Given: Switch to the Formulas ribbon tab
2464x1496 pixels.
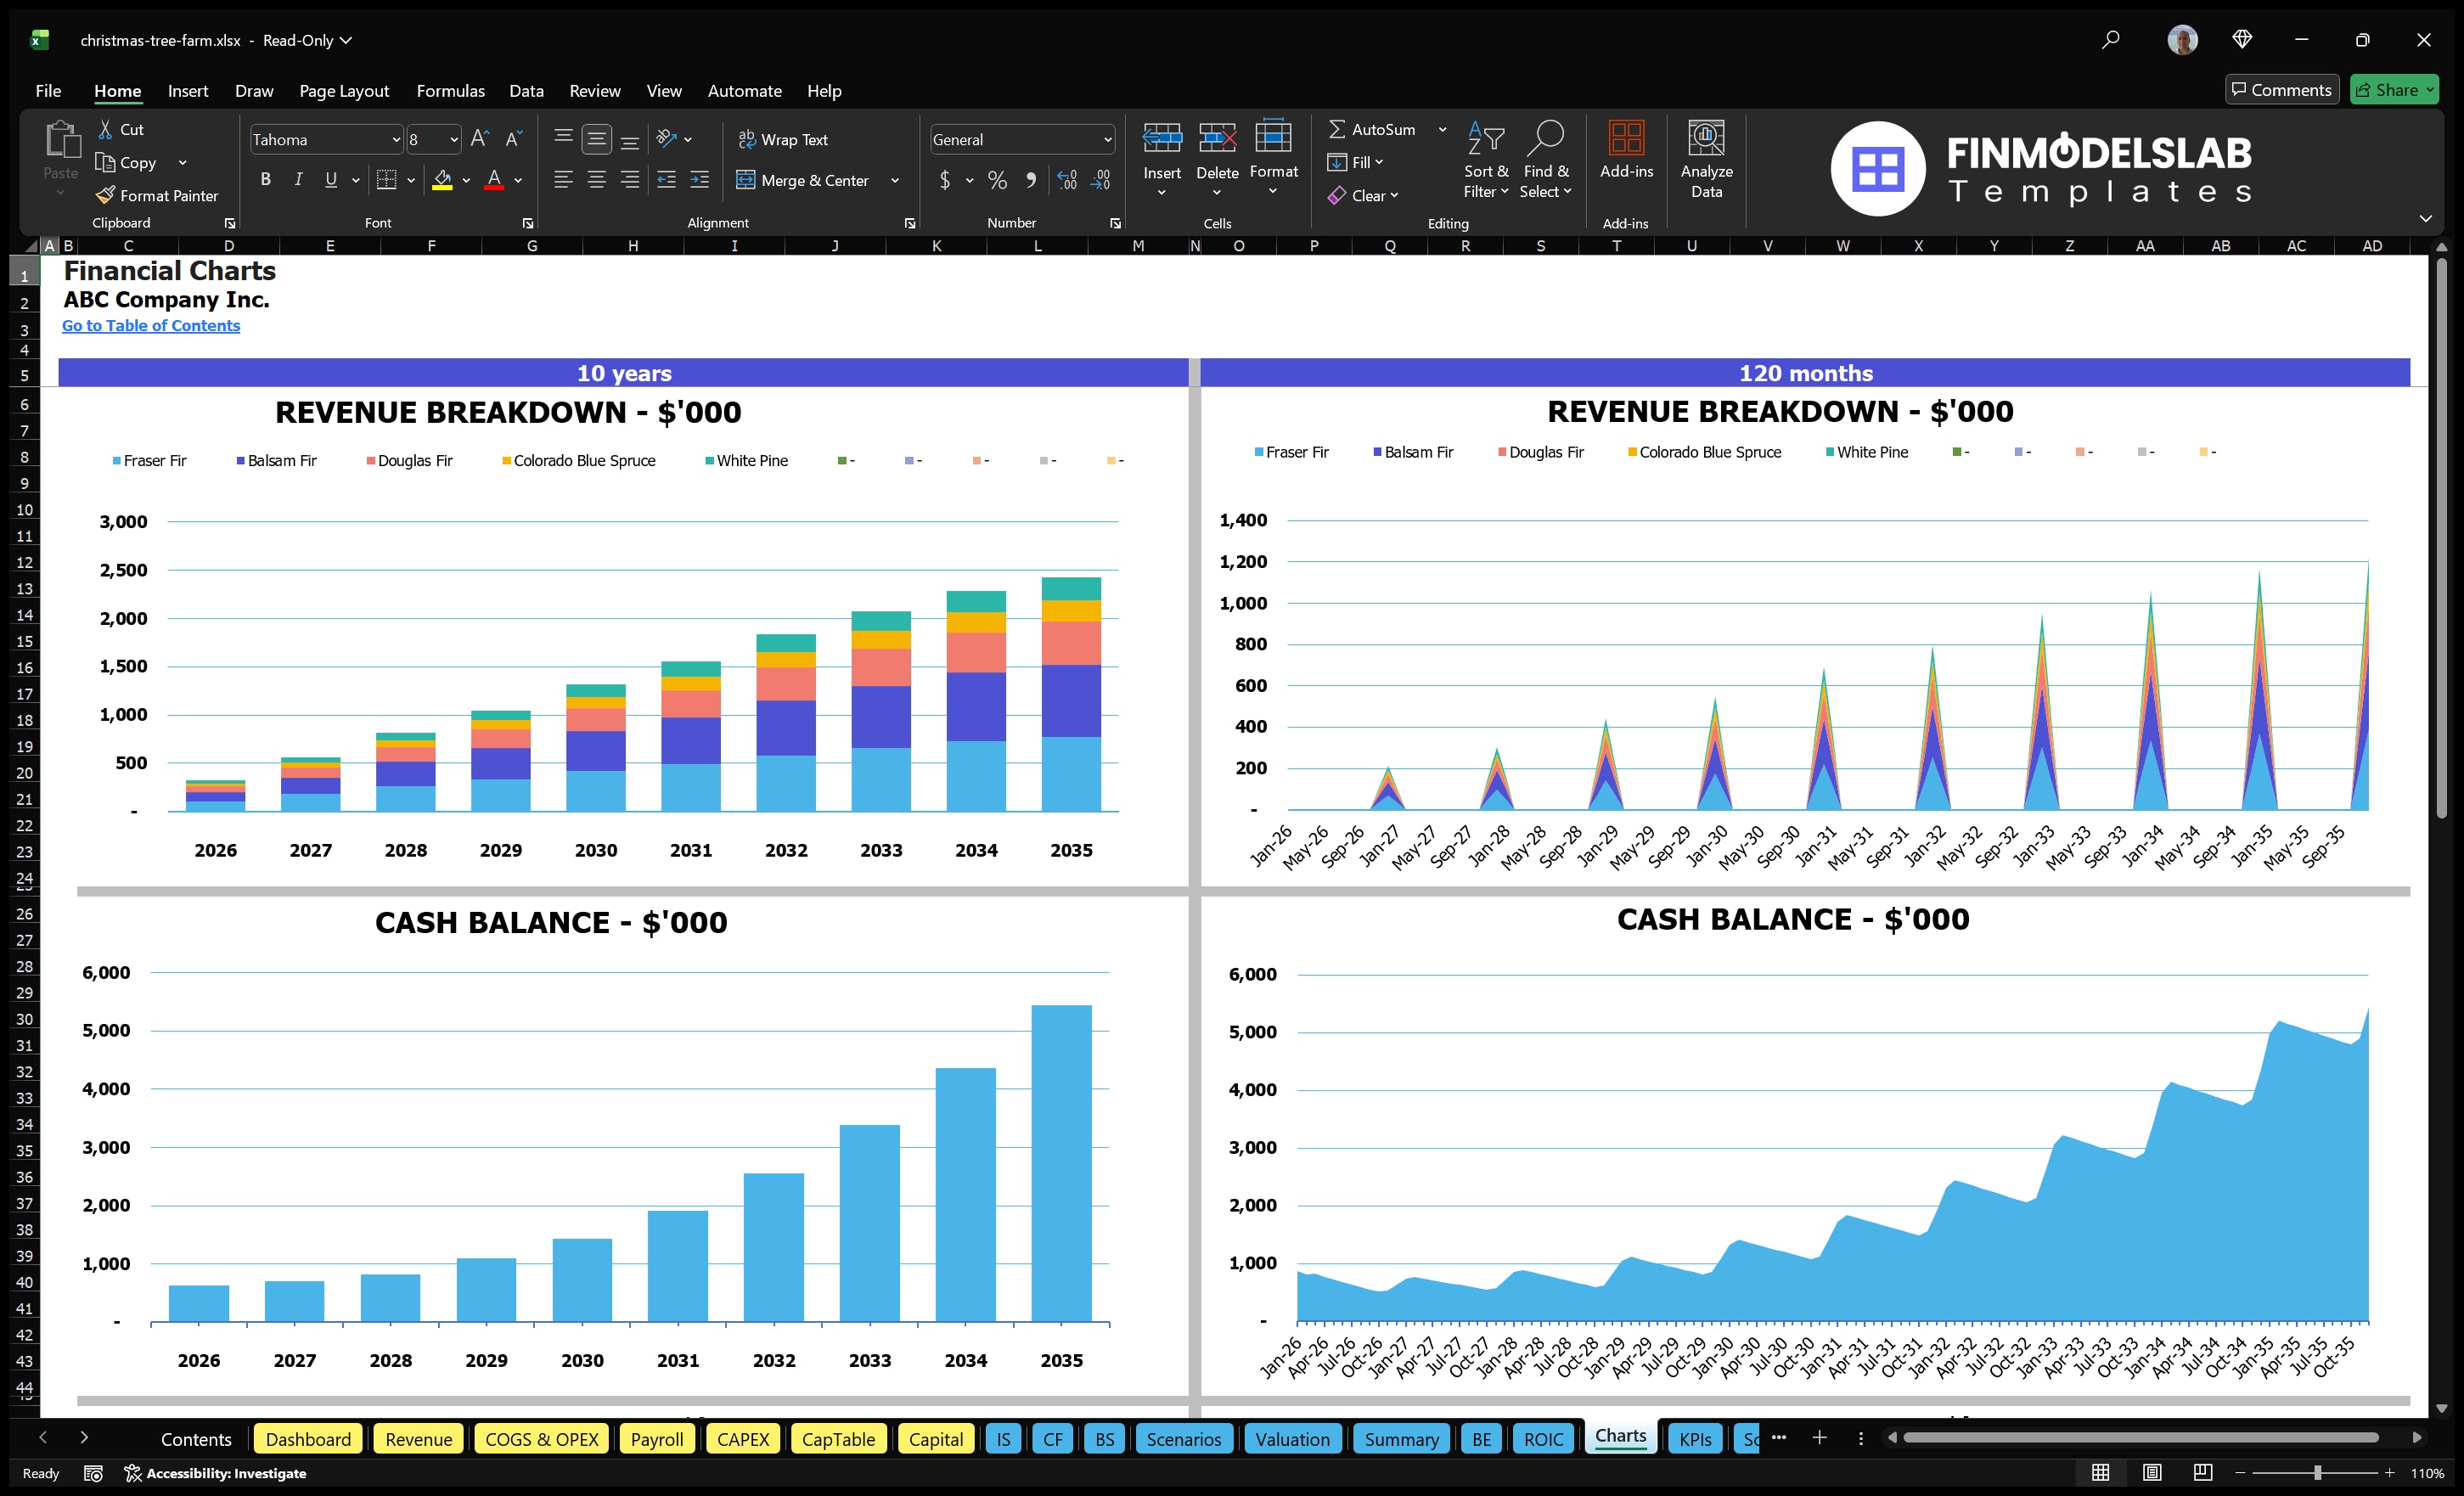Looking at the screenshot, I should click(x=450, y=90).
